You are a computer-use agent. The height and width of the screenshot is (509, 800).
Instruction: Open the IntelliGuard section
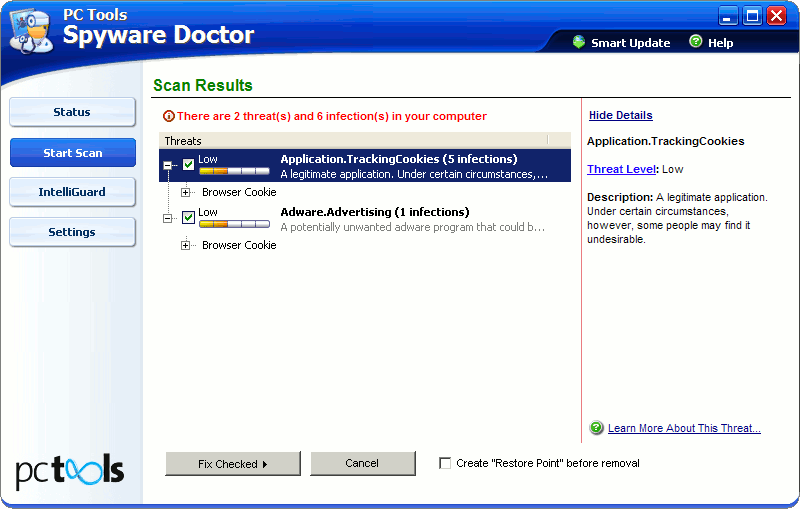(x=72, y=192)
